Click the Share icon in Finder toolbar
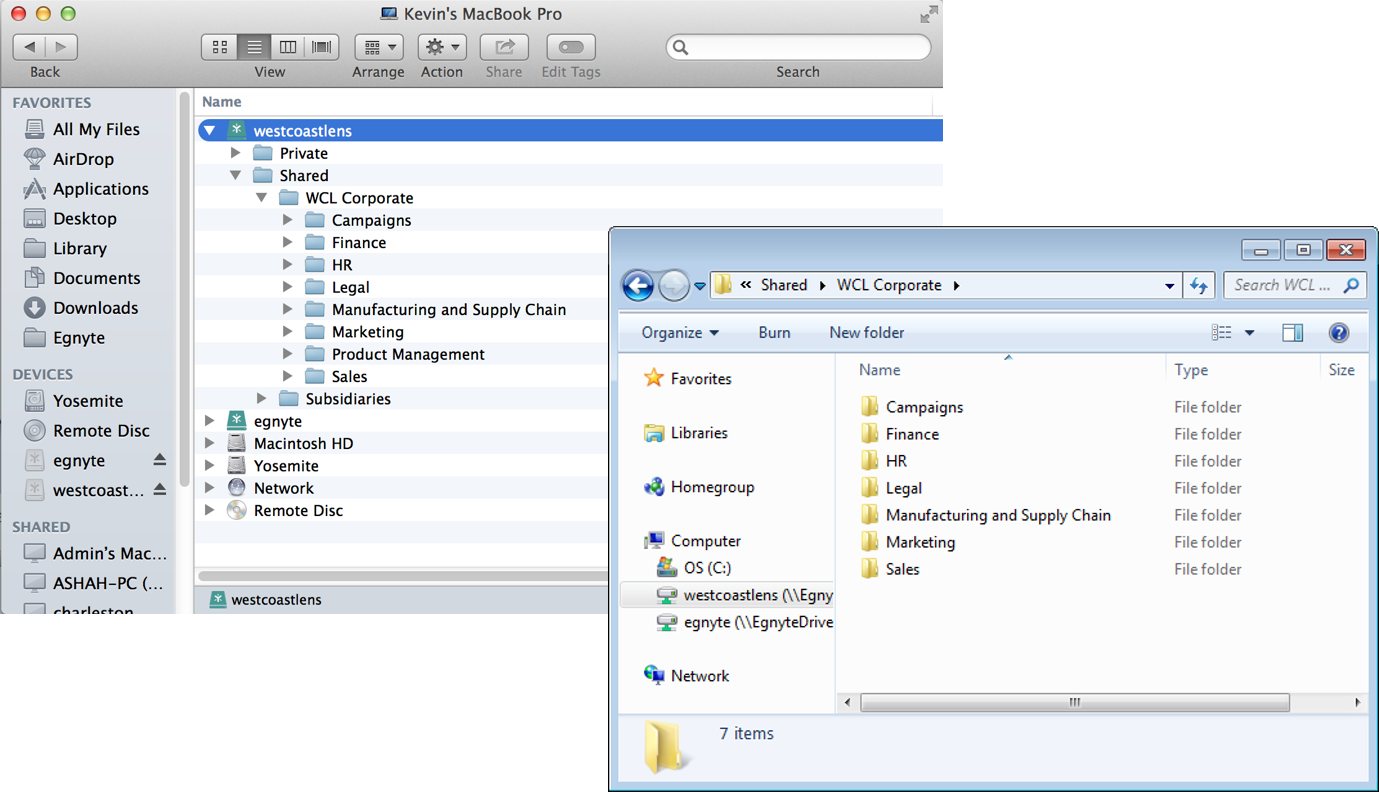Viewport: 1379px width, 792px height. pyautogui.click(x=503, y=46)
